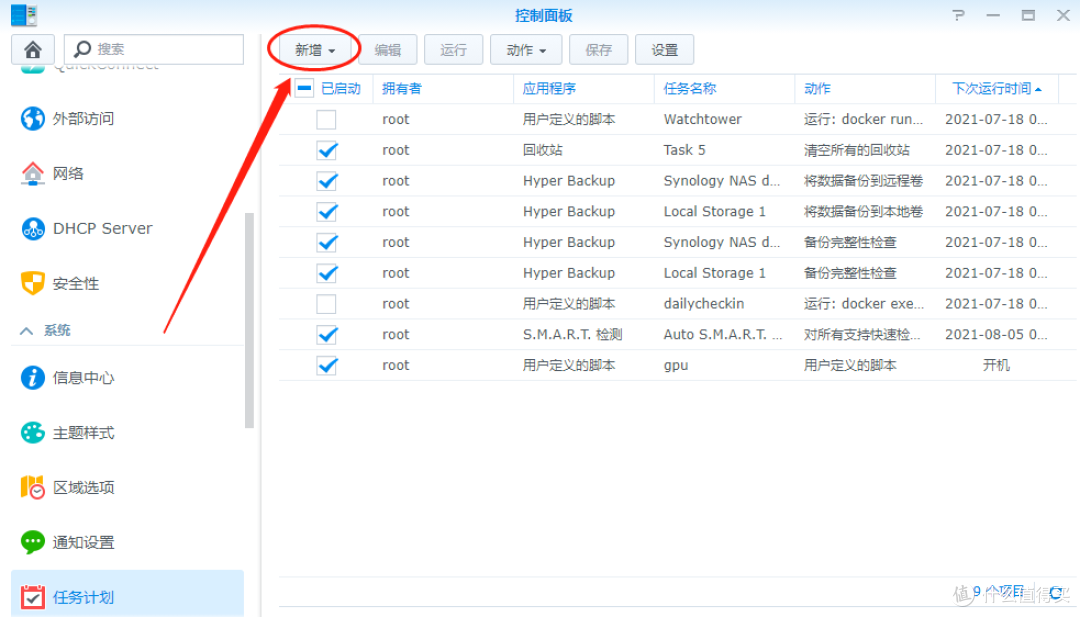
Task: Open External Access globe icon
Action: pos(32,118)
